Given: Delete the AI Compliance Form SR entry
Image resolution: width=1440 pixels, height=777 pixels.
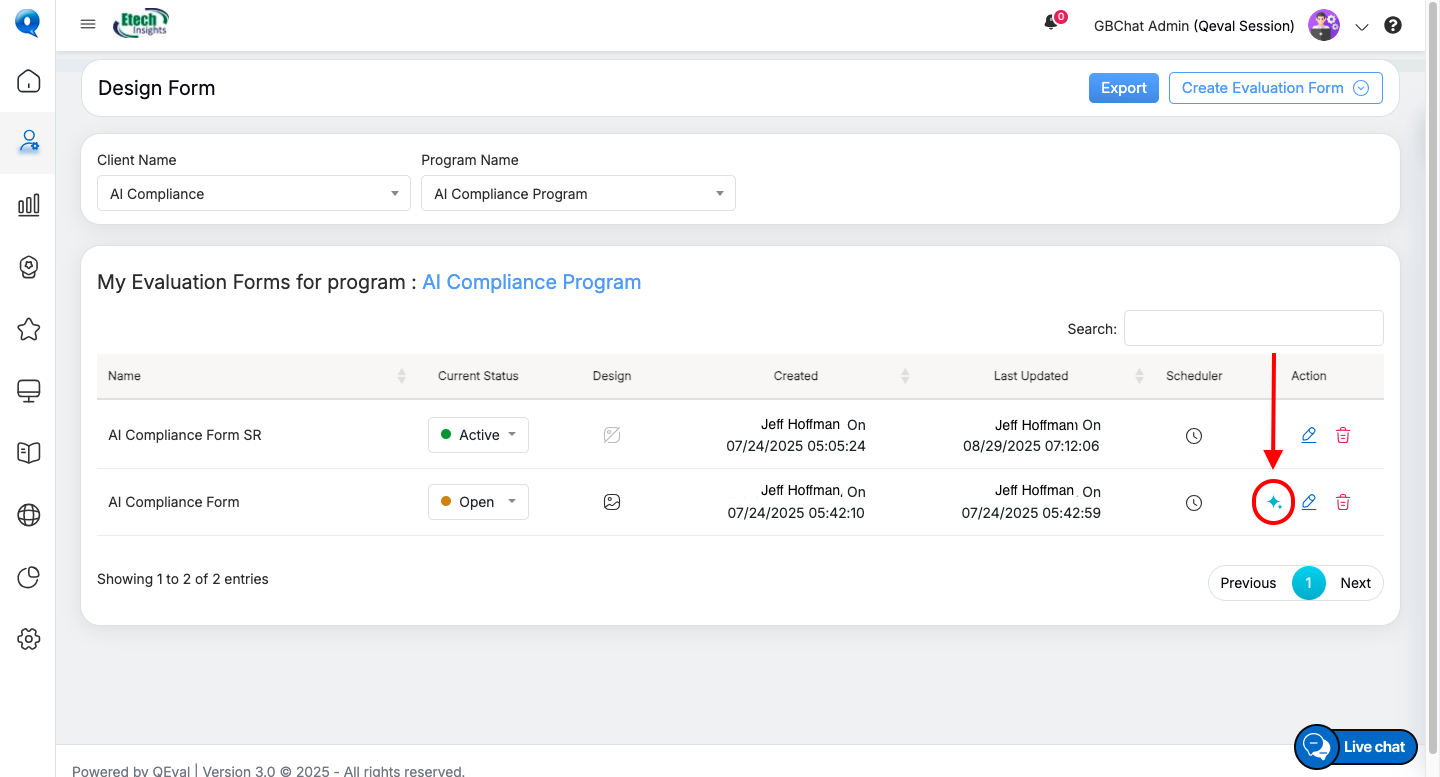Looking at the screenshot, I should (x=1343, y=435).
